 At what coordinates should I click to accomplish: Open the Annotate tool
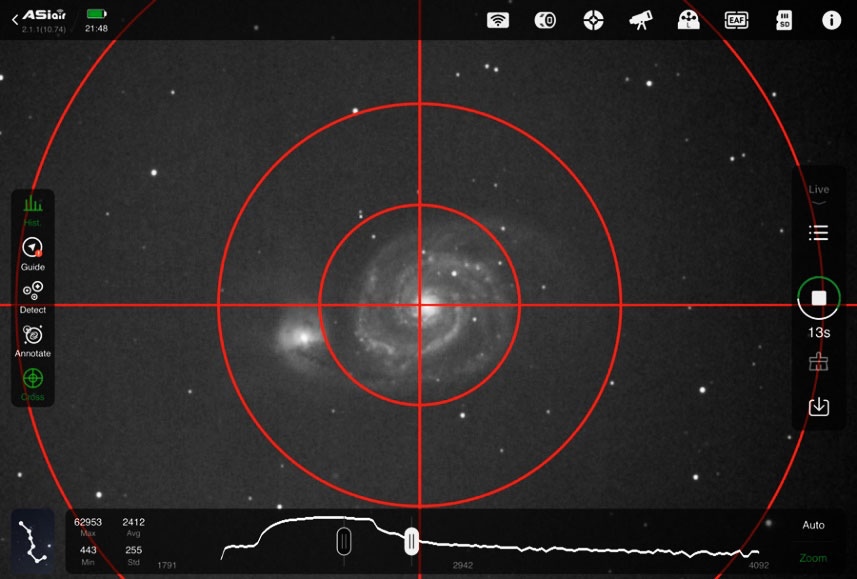[x=32, y=342]
